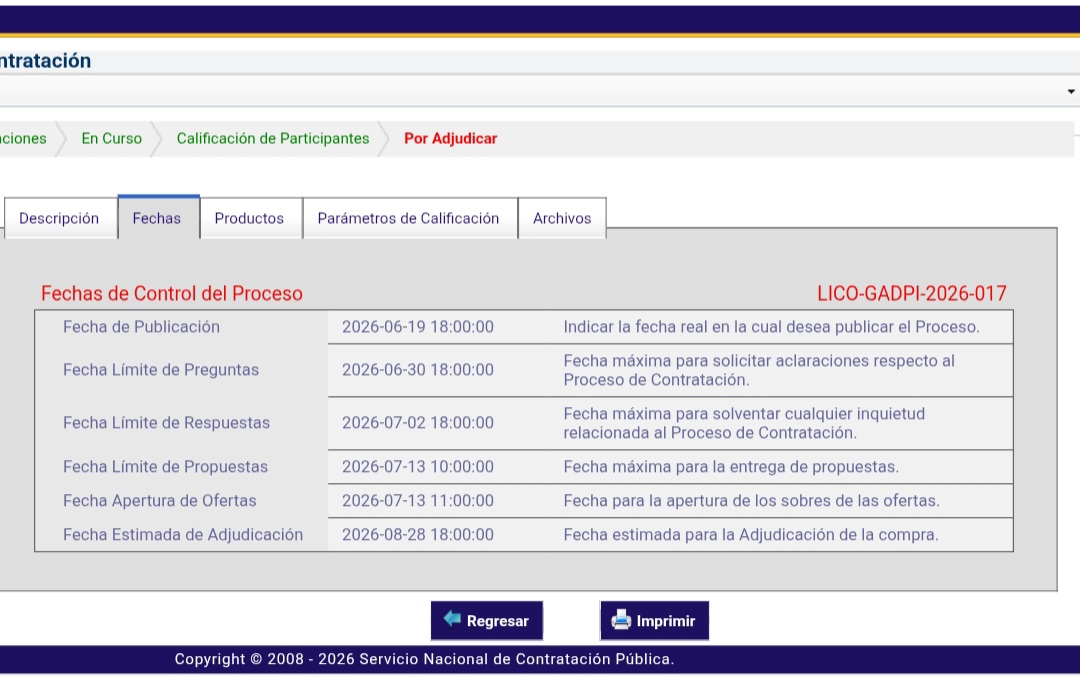Select the Fechas tab
This screenshot has width=1080, height=677.
(x=158, y=218)
